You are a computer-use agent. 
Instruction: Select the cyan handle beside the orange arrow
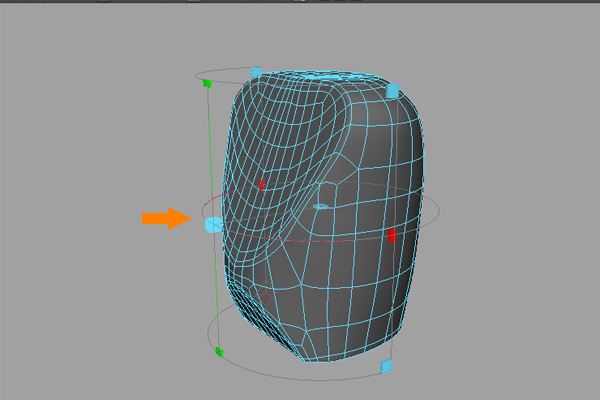click(x=212, y=227)
